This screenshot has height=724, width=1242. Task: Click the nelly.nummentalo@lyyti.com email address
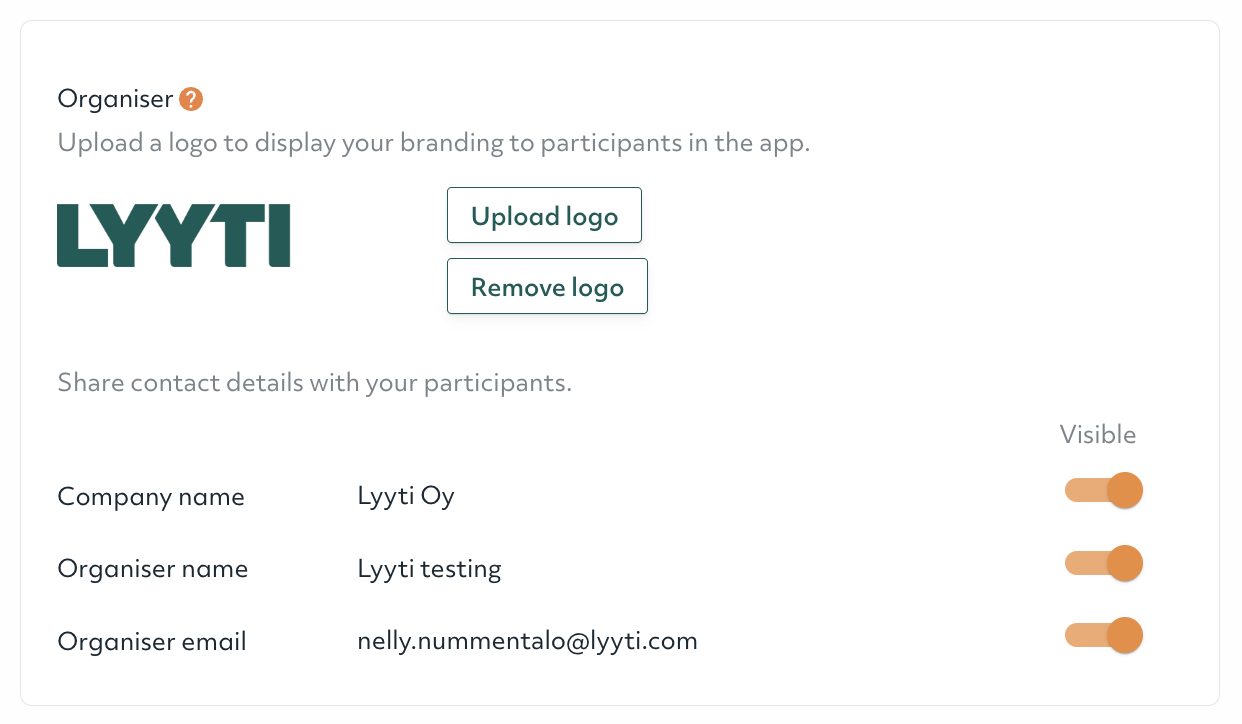coord(527,641)
